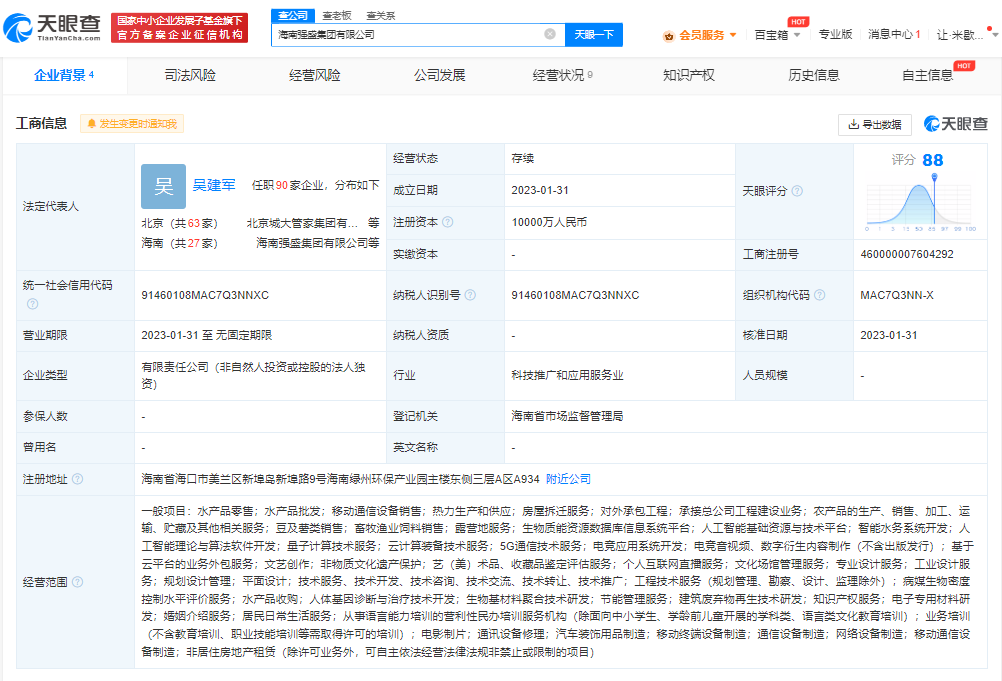Click 发生变更时通知我 bell notification button
Screen dimensions: 1002x681
[x=132, y=124]
